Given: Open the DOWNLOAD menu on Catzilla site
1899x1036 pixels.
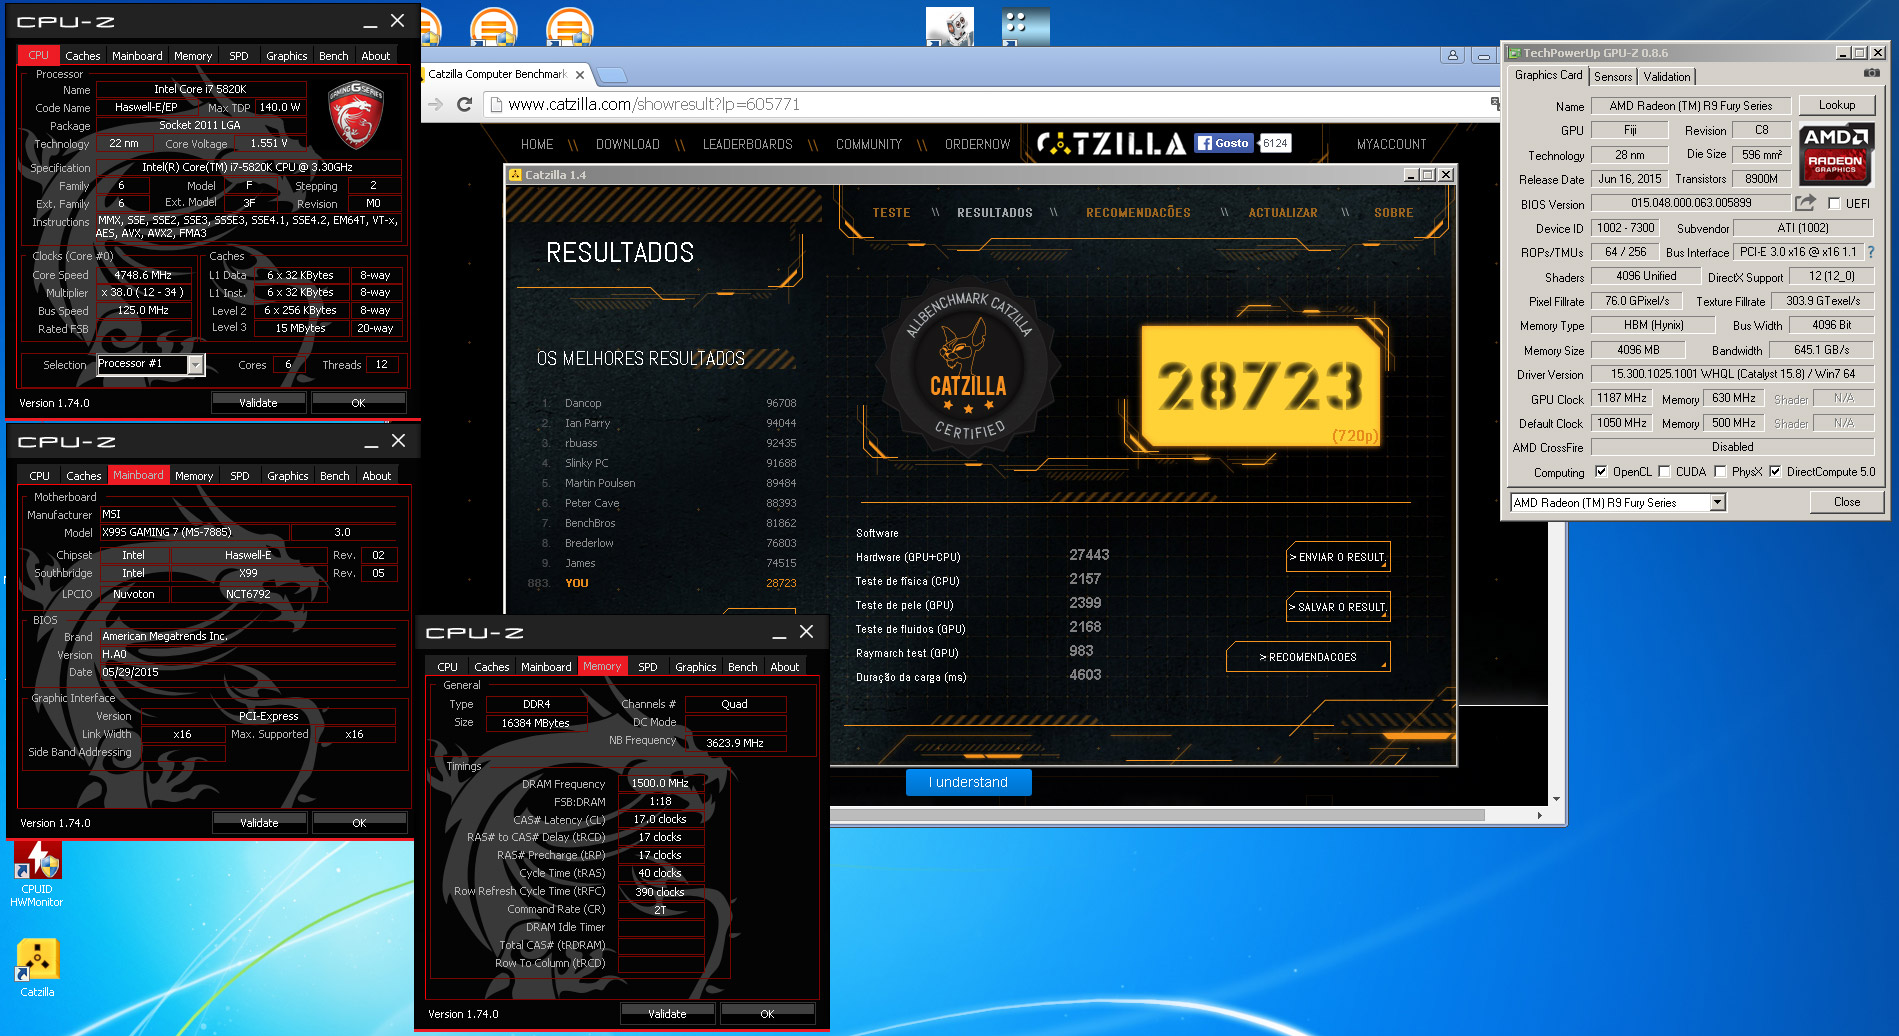Looking at the screenshot, I should [x=627, y=145].
